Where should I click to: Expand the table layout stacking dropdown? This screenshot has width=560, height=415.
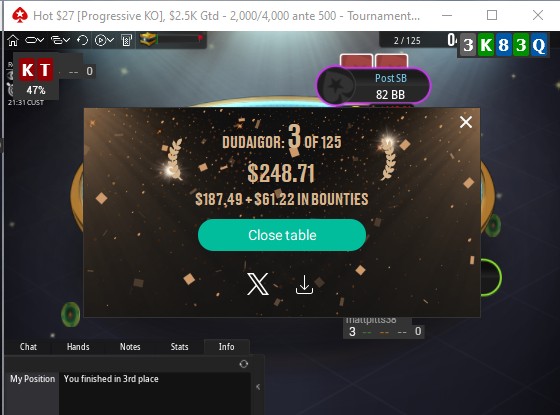[60, 40]
